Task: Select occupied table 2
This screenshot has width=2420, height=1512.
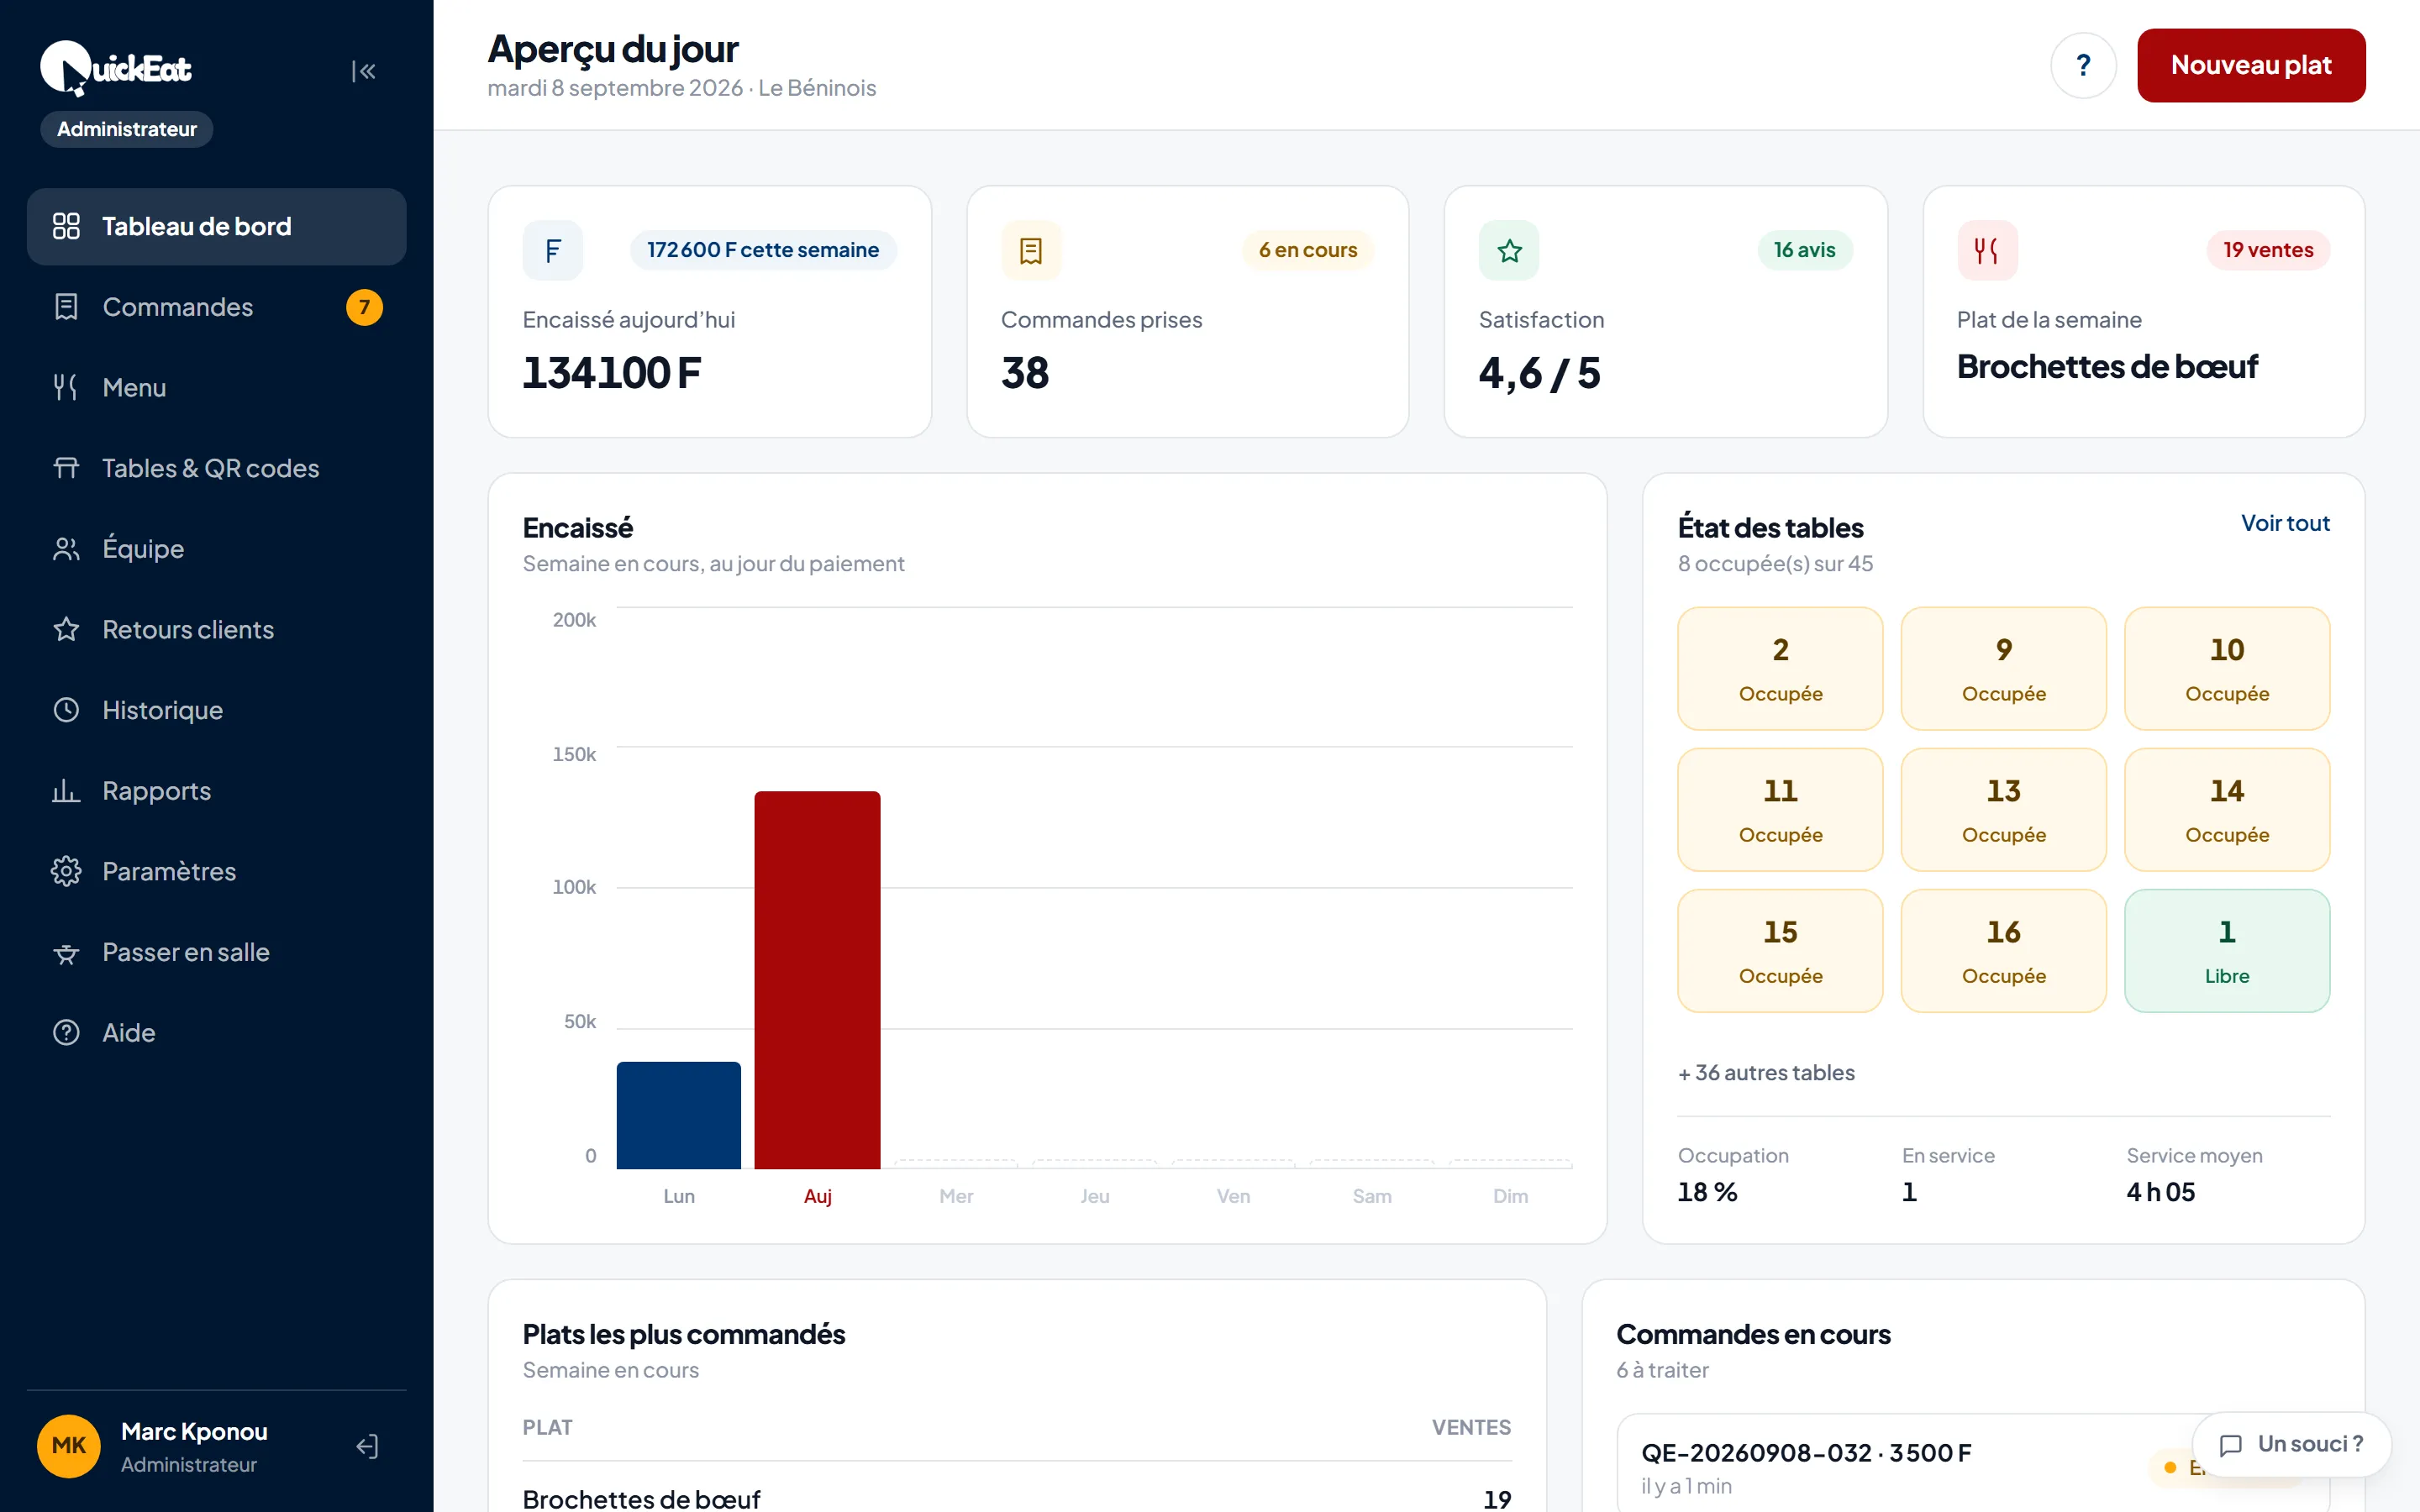Action: 1780,669
